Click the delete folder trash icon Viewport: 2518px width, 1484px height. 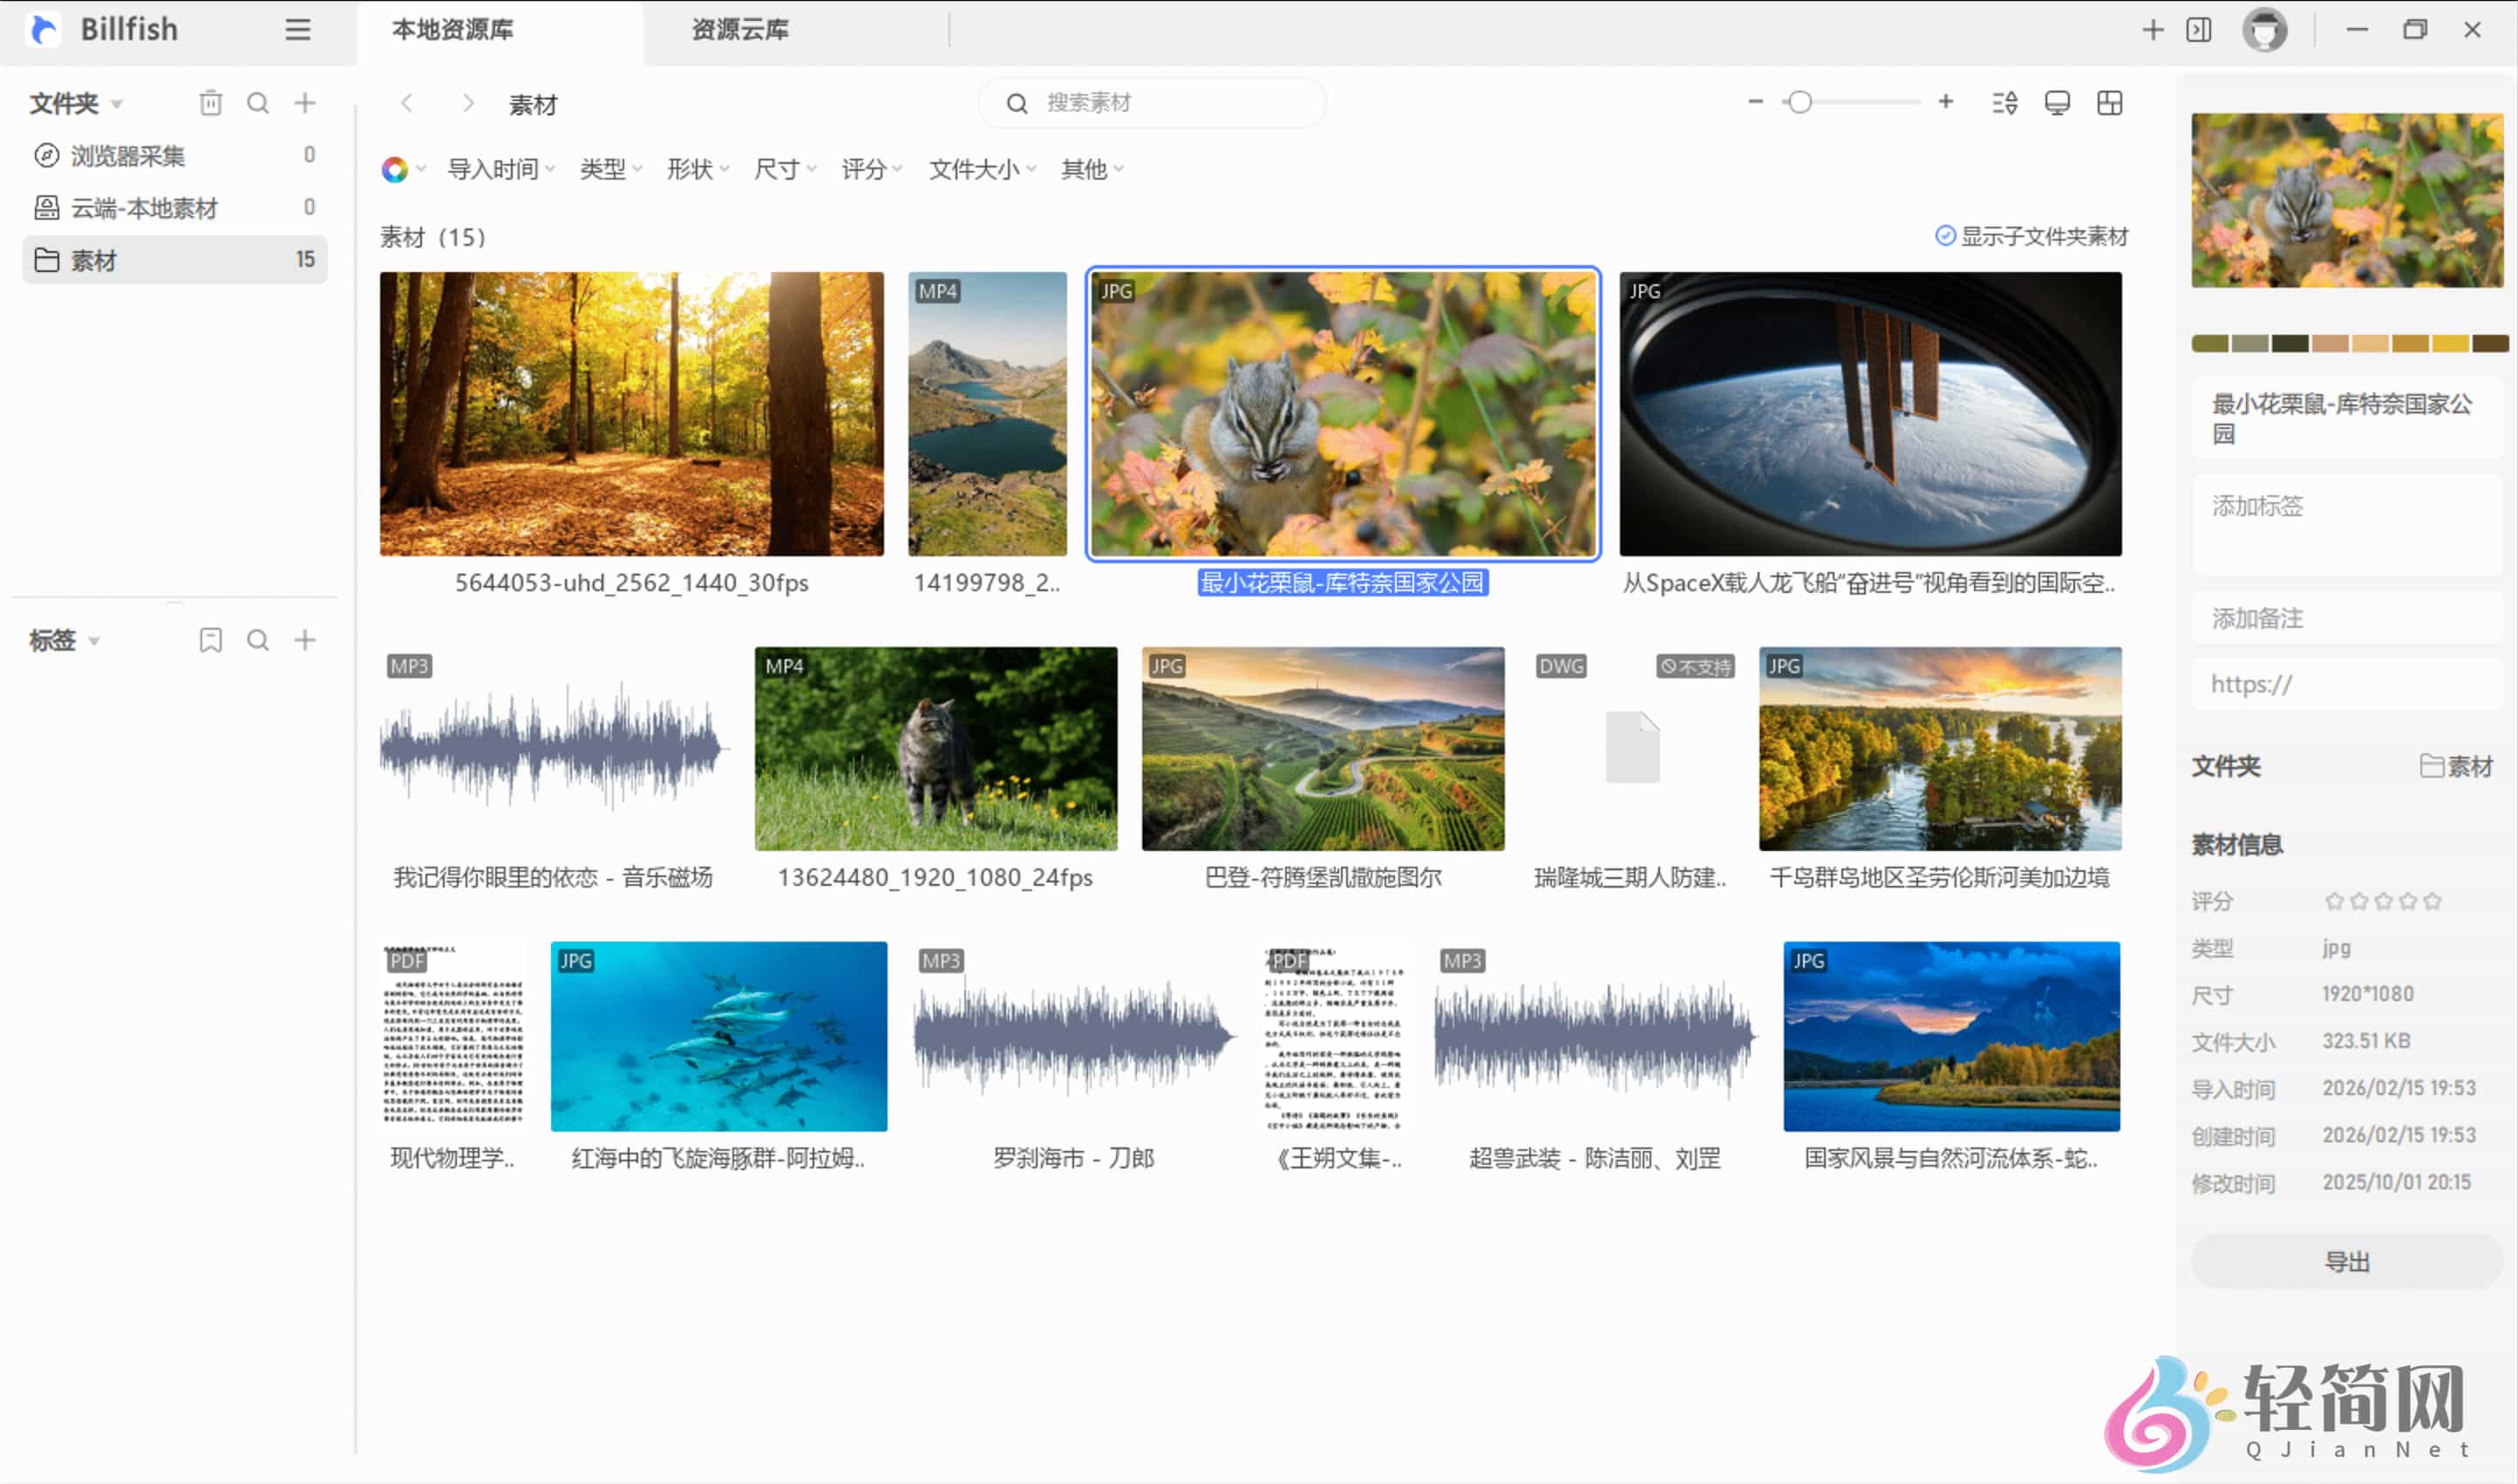(x=210, y=102)
